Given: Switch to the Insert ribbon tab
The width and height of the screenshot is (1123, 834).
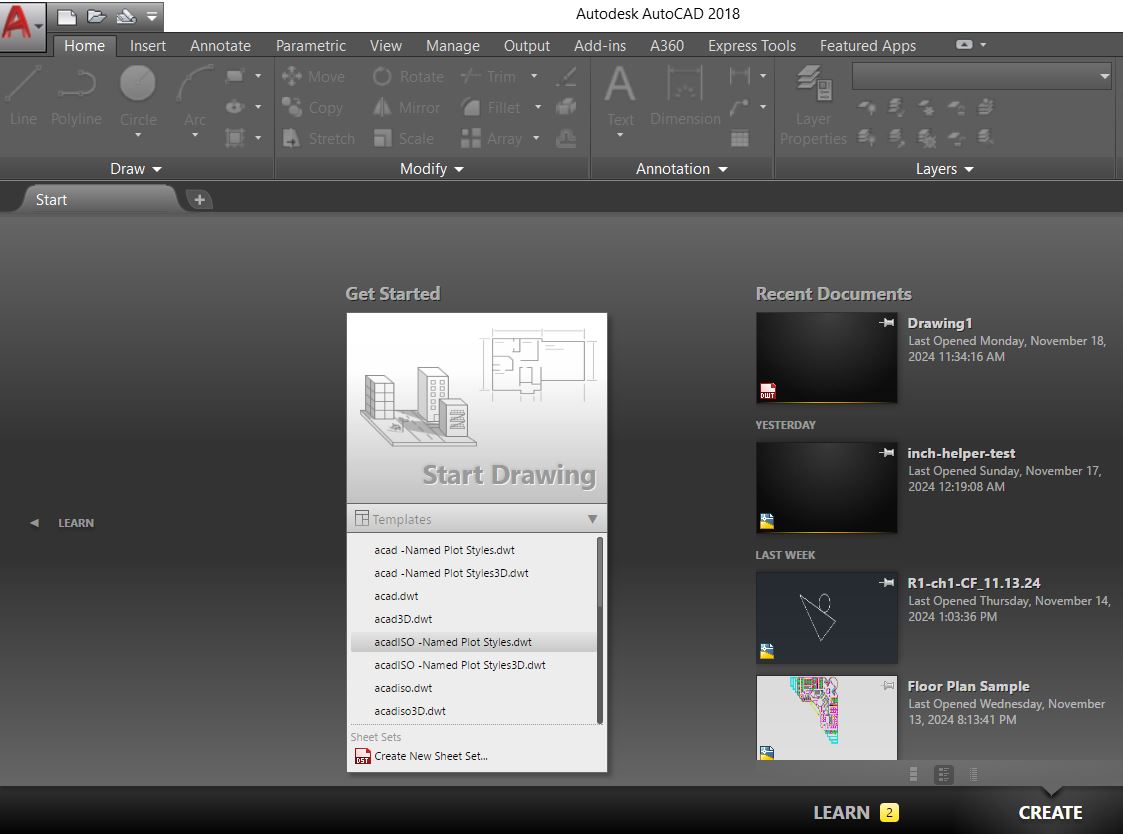Looking at the screenshot, I should point(147,45).
